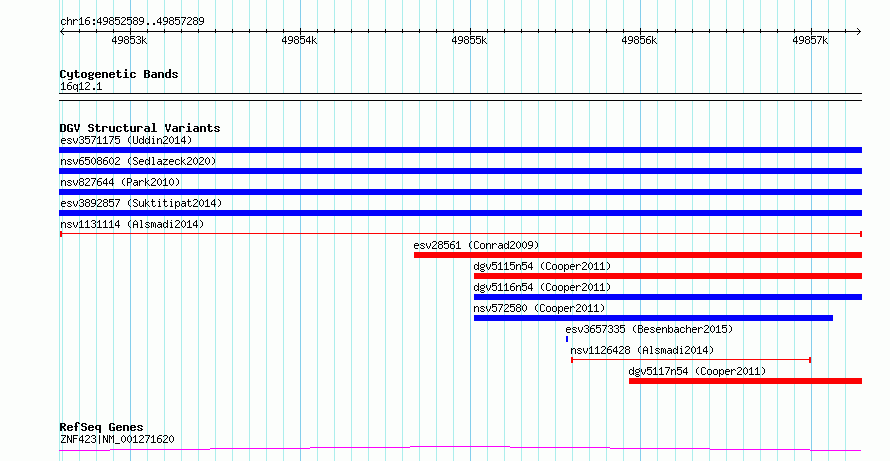Select the blue bar under esv3892857
This screenshot has height=461, width=890.
click(x=460, y=213)
